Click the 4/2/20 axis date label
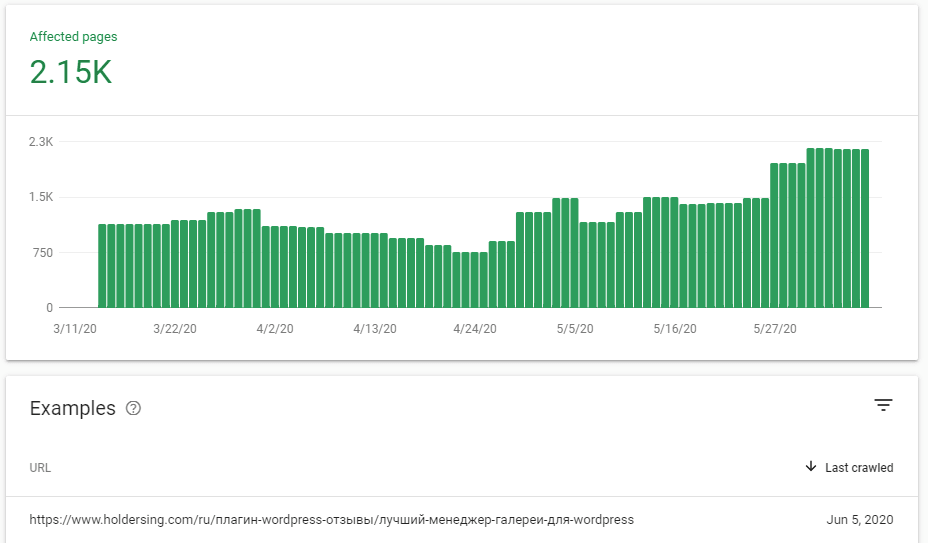The image size is (928, 543). click(x=275, y=329)
